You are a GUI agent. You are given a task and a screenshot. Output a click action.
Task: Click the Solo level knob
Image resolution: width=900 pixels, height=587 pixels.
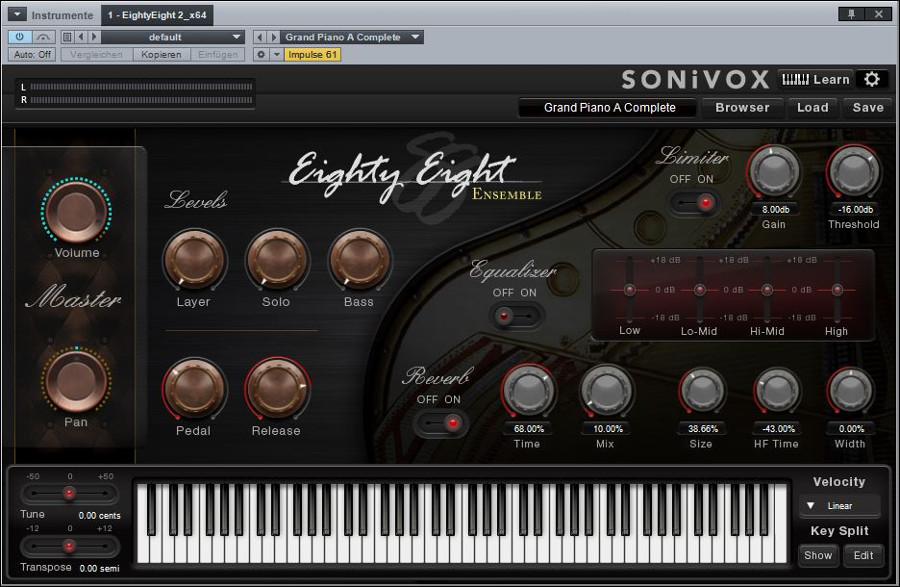click(277, 260)
